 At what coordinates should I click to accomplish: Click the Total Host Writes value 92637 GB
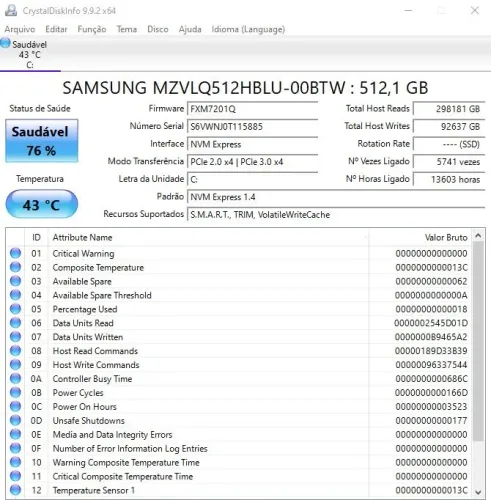449,127
